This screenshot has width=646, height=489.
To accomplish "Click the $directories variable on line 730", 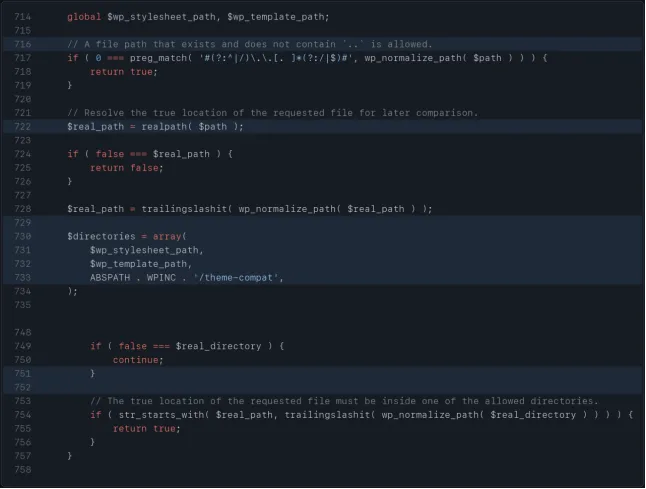I will tap(101, 236).
